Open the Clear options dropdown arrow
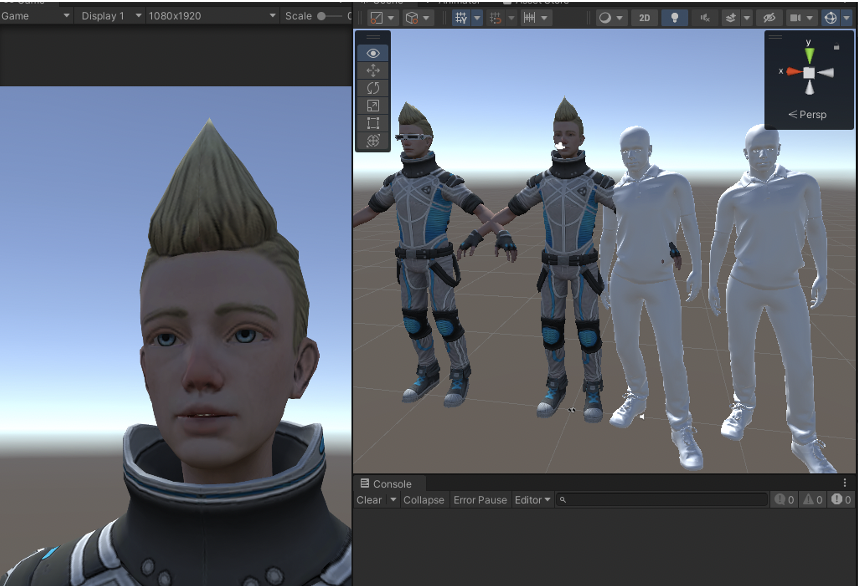 [x=392, y=500]
